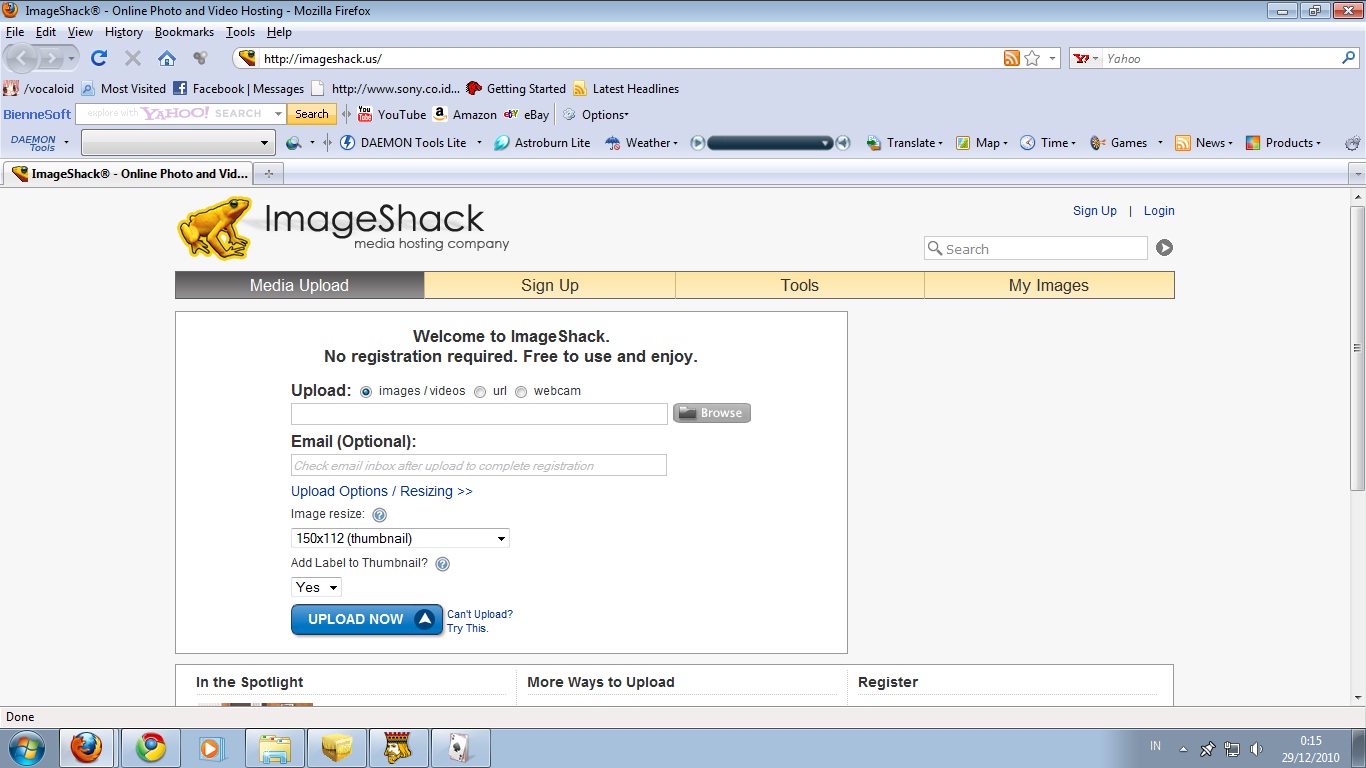The image size is (1366, 768).
Task: Click the toolbar radio player play button
Action: coord(698,143)
